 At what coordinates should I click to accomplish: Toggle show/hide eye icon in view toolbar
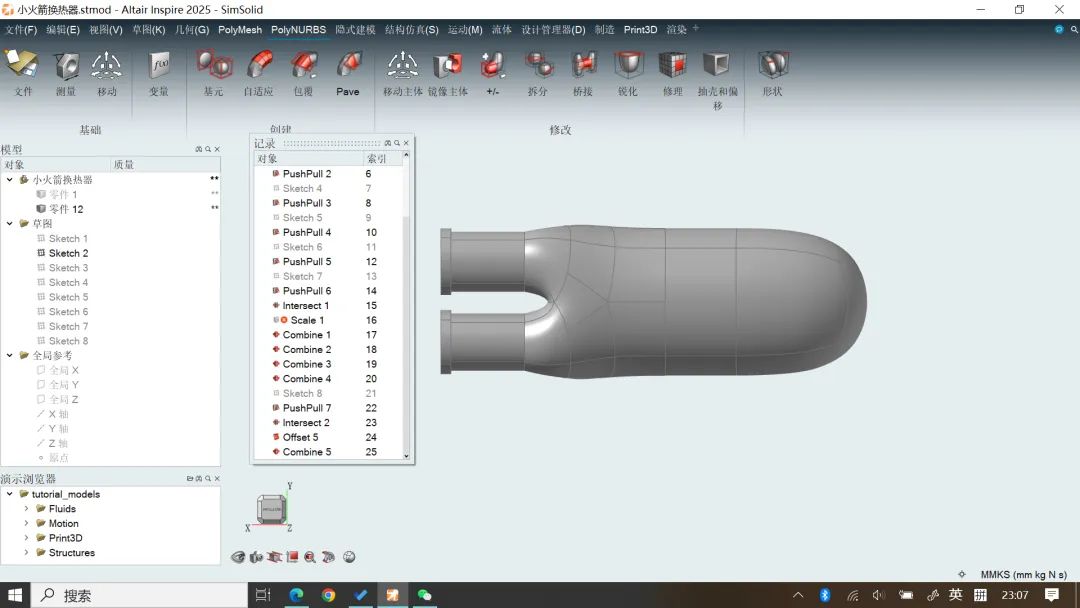coord(238,557)
